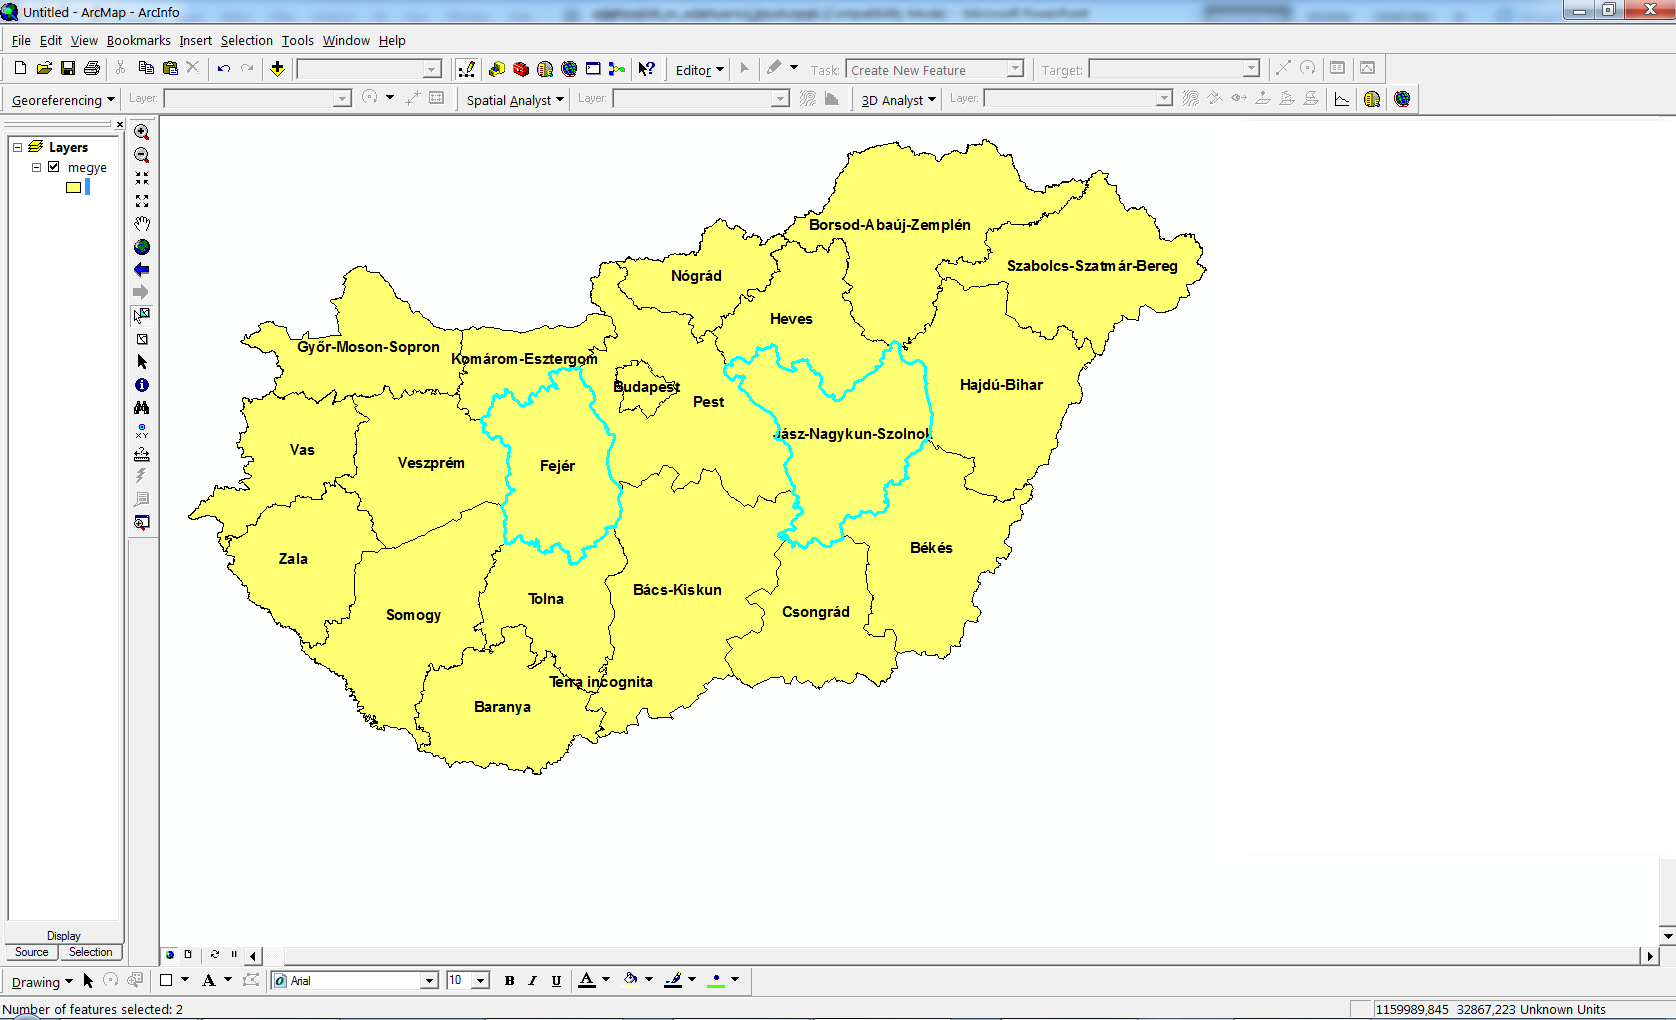Switch to the Source tab

tap(31, 952)
